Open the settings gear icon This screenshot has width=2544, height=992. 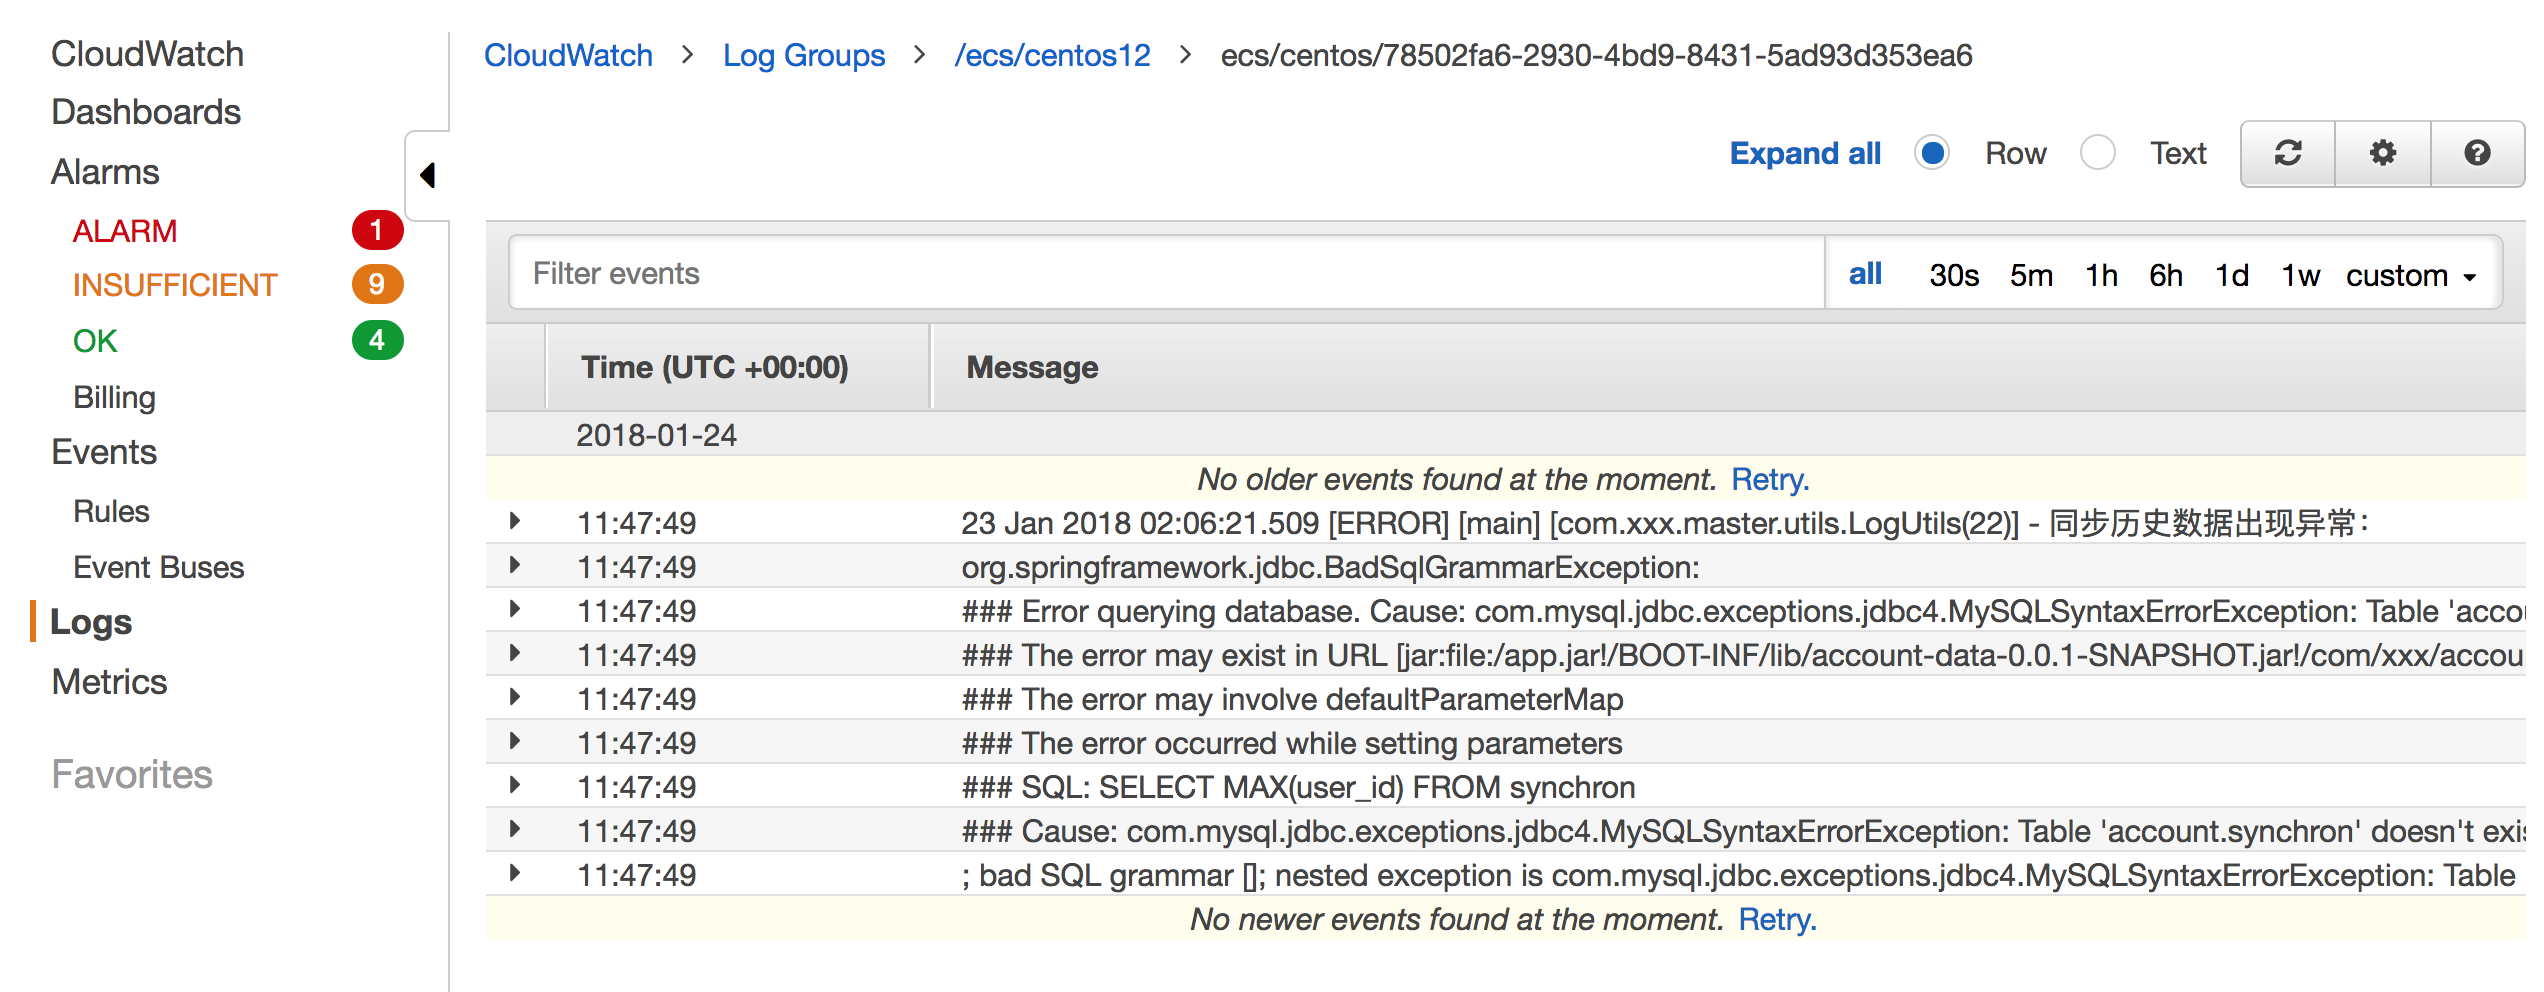tap(2383, 153)
